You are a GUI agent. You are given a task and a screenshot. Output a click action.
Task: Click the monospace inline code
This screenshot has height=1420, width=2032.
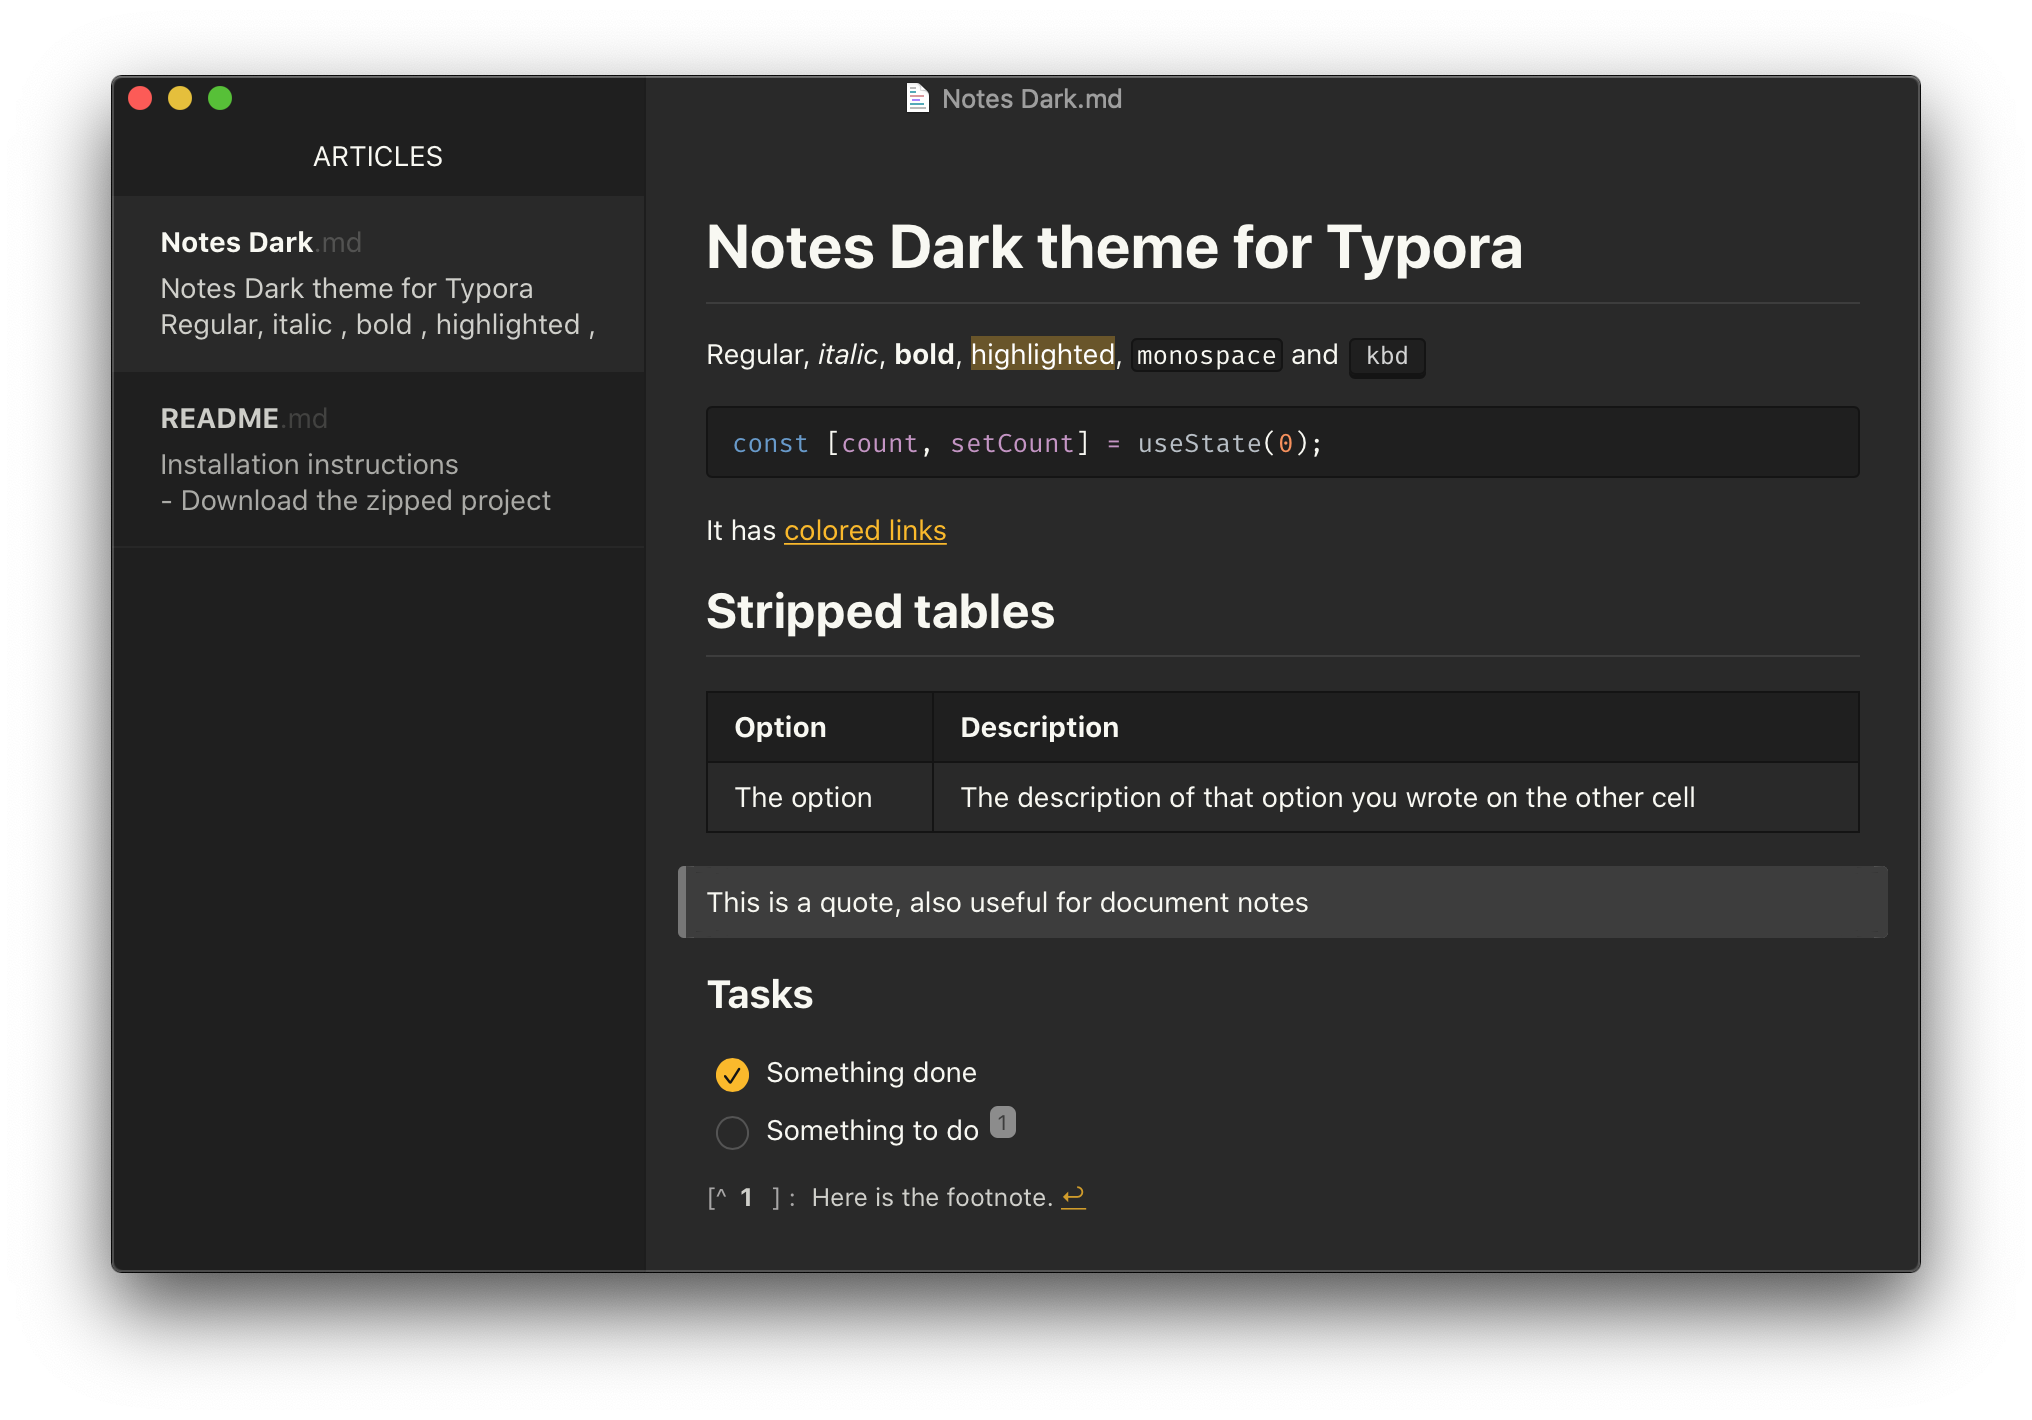point(1206,356)
